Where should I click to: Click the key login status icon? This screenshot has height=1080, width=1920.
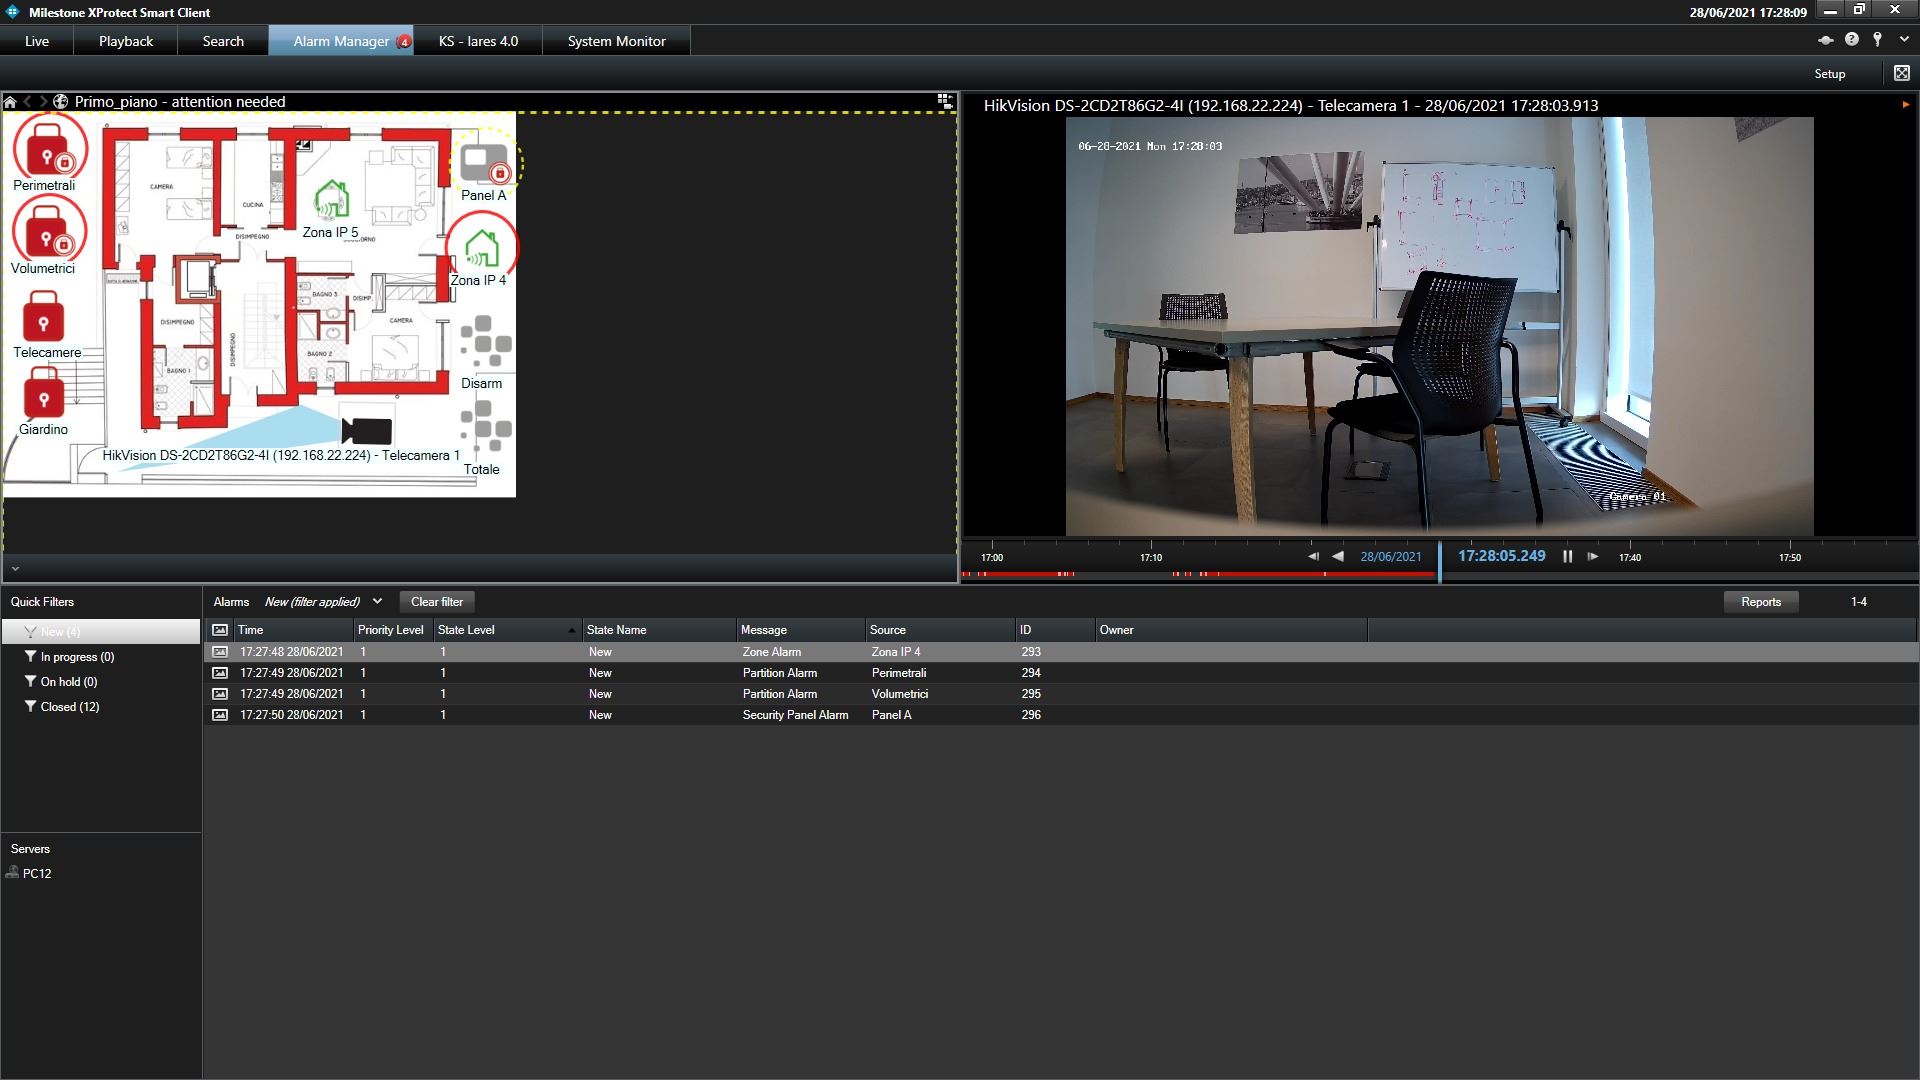point(1878,40)
